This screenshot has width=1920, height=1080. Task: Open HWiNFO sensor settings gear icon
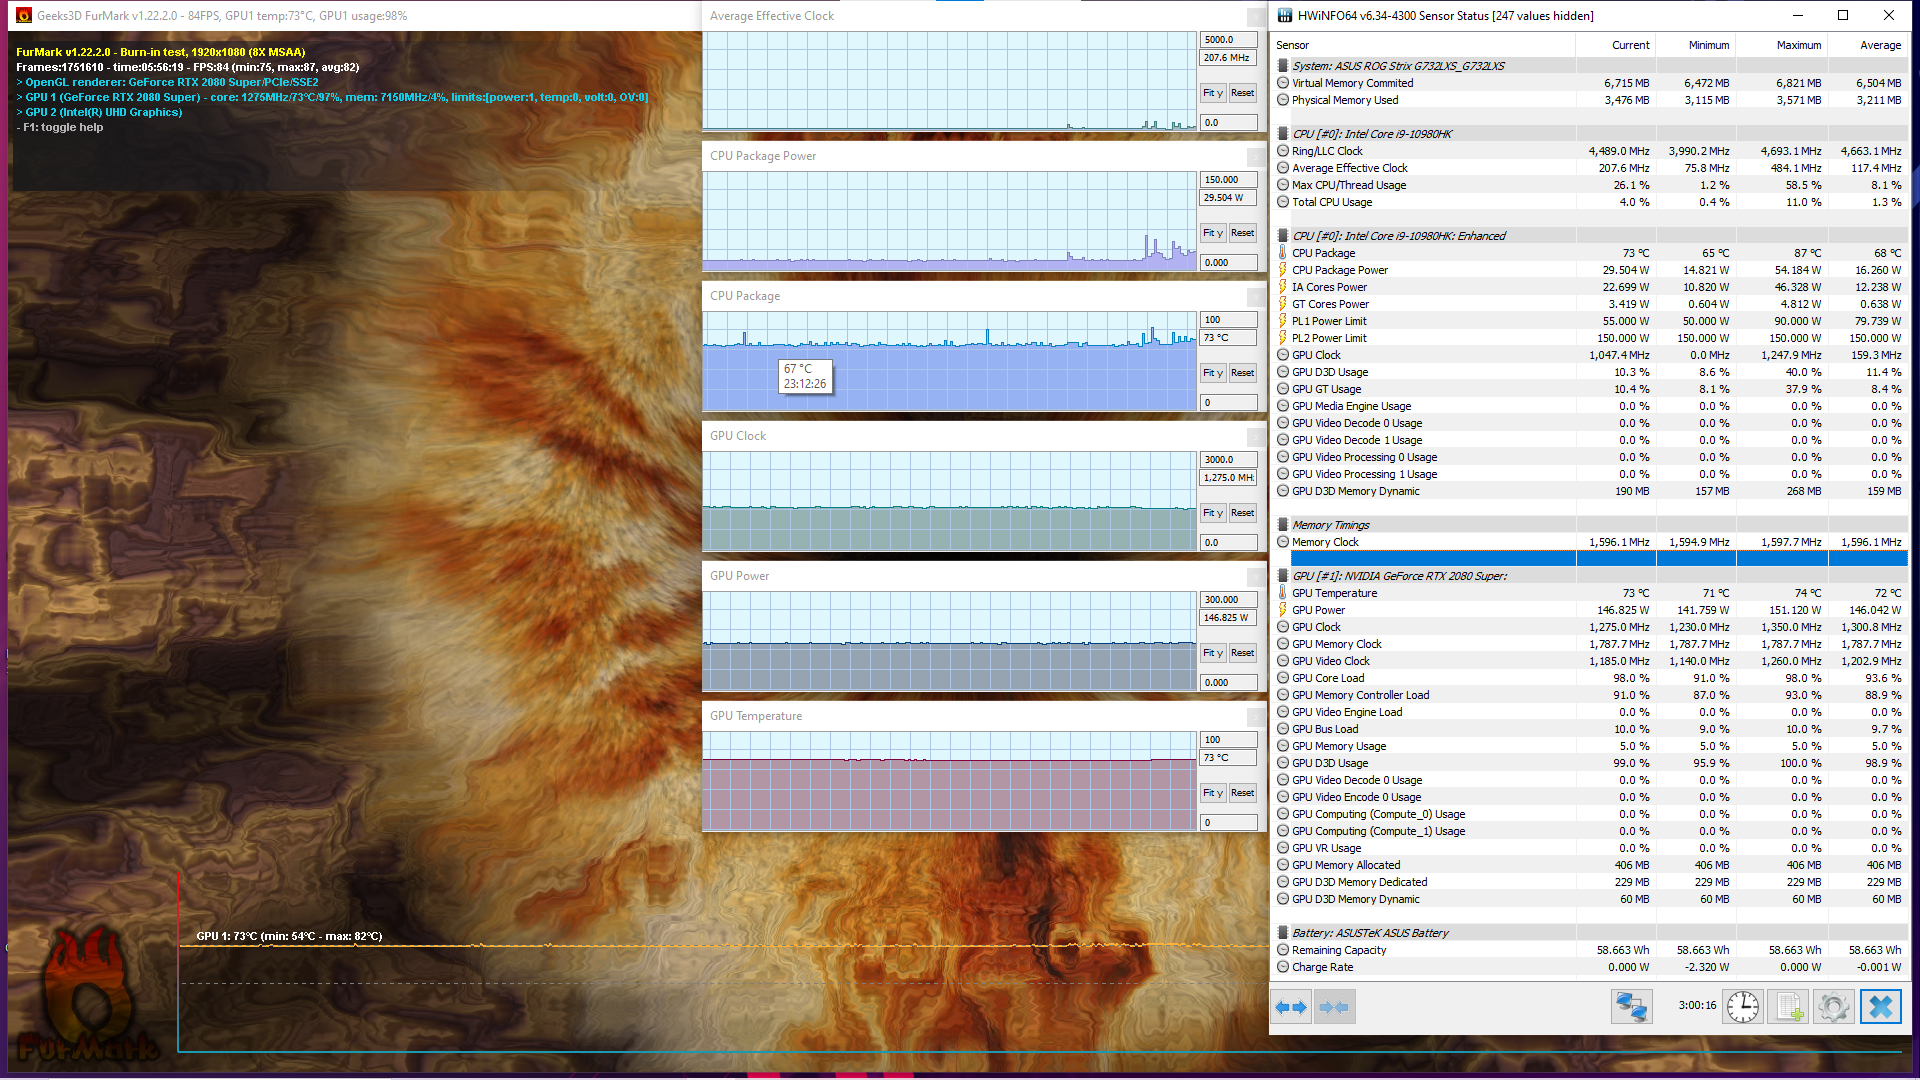pos(1834,1007)
